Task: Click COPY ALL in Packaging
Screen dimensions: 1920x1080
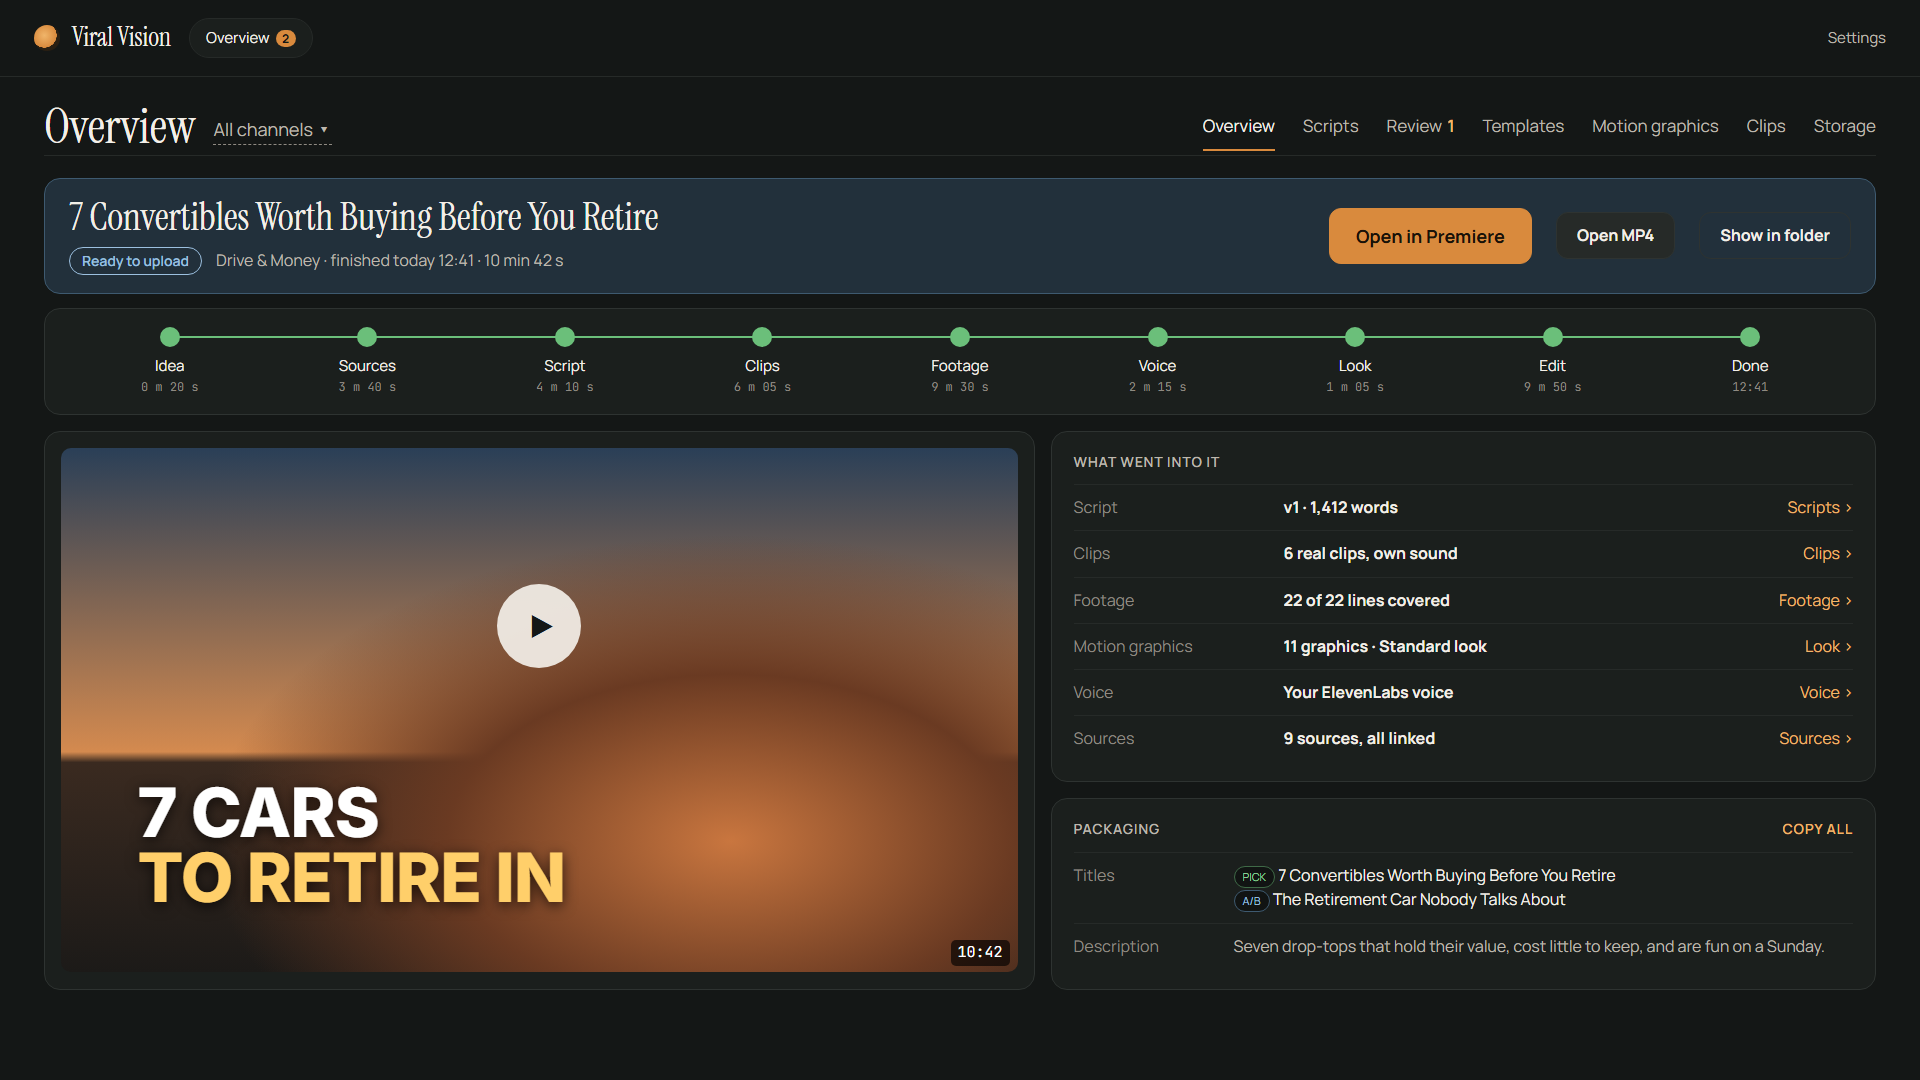Action: (1817, 829)
